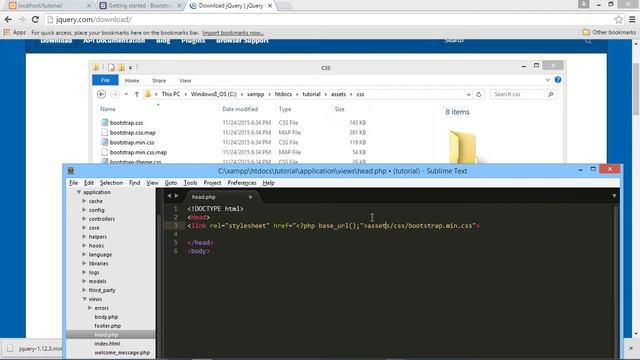
Task: Open Sublime Goto menu
Action: [171, 183]
